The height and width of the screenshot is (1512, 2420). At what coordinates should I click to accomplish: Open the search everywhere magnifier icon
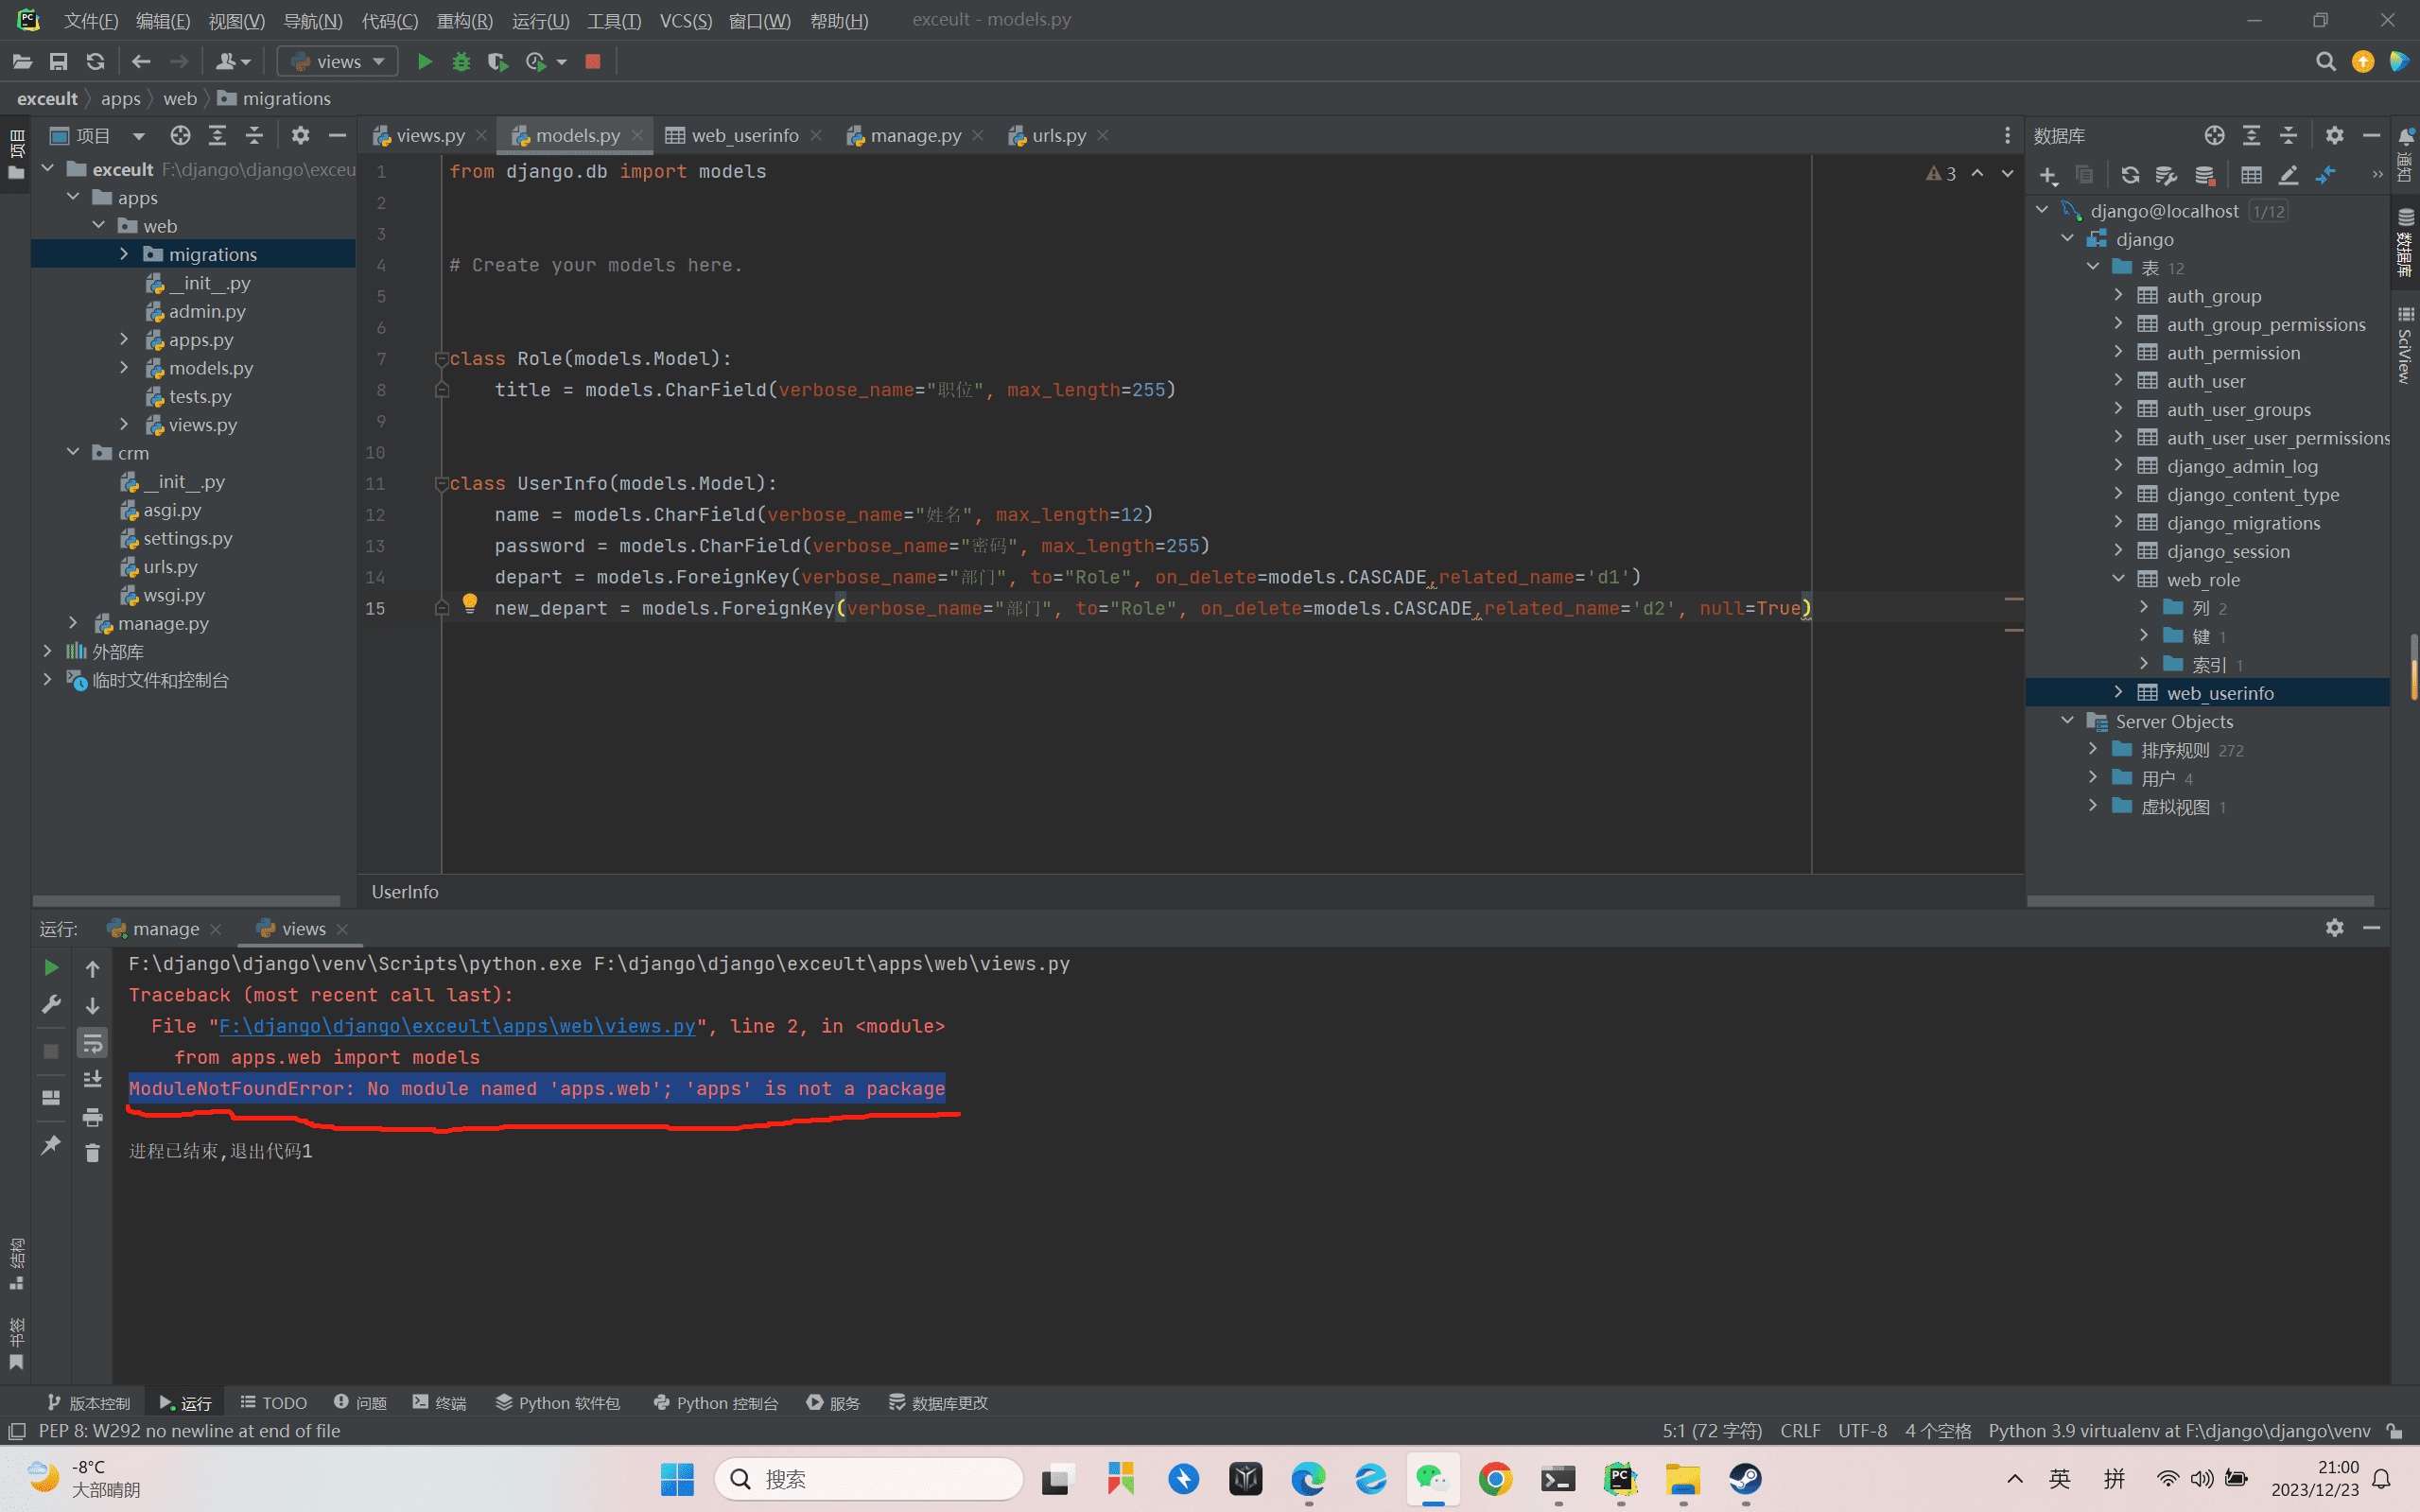point(2326,62)
